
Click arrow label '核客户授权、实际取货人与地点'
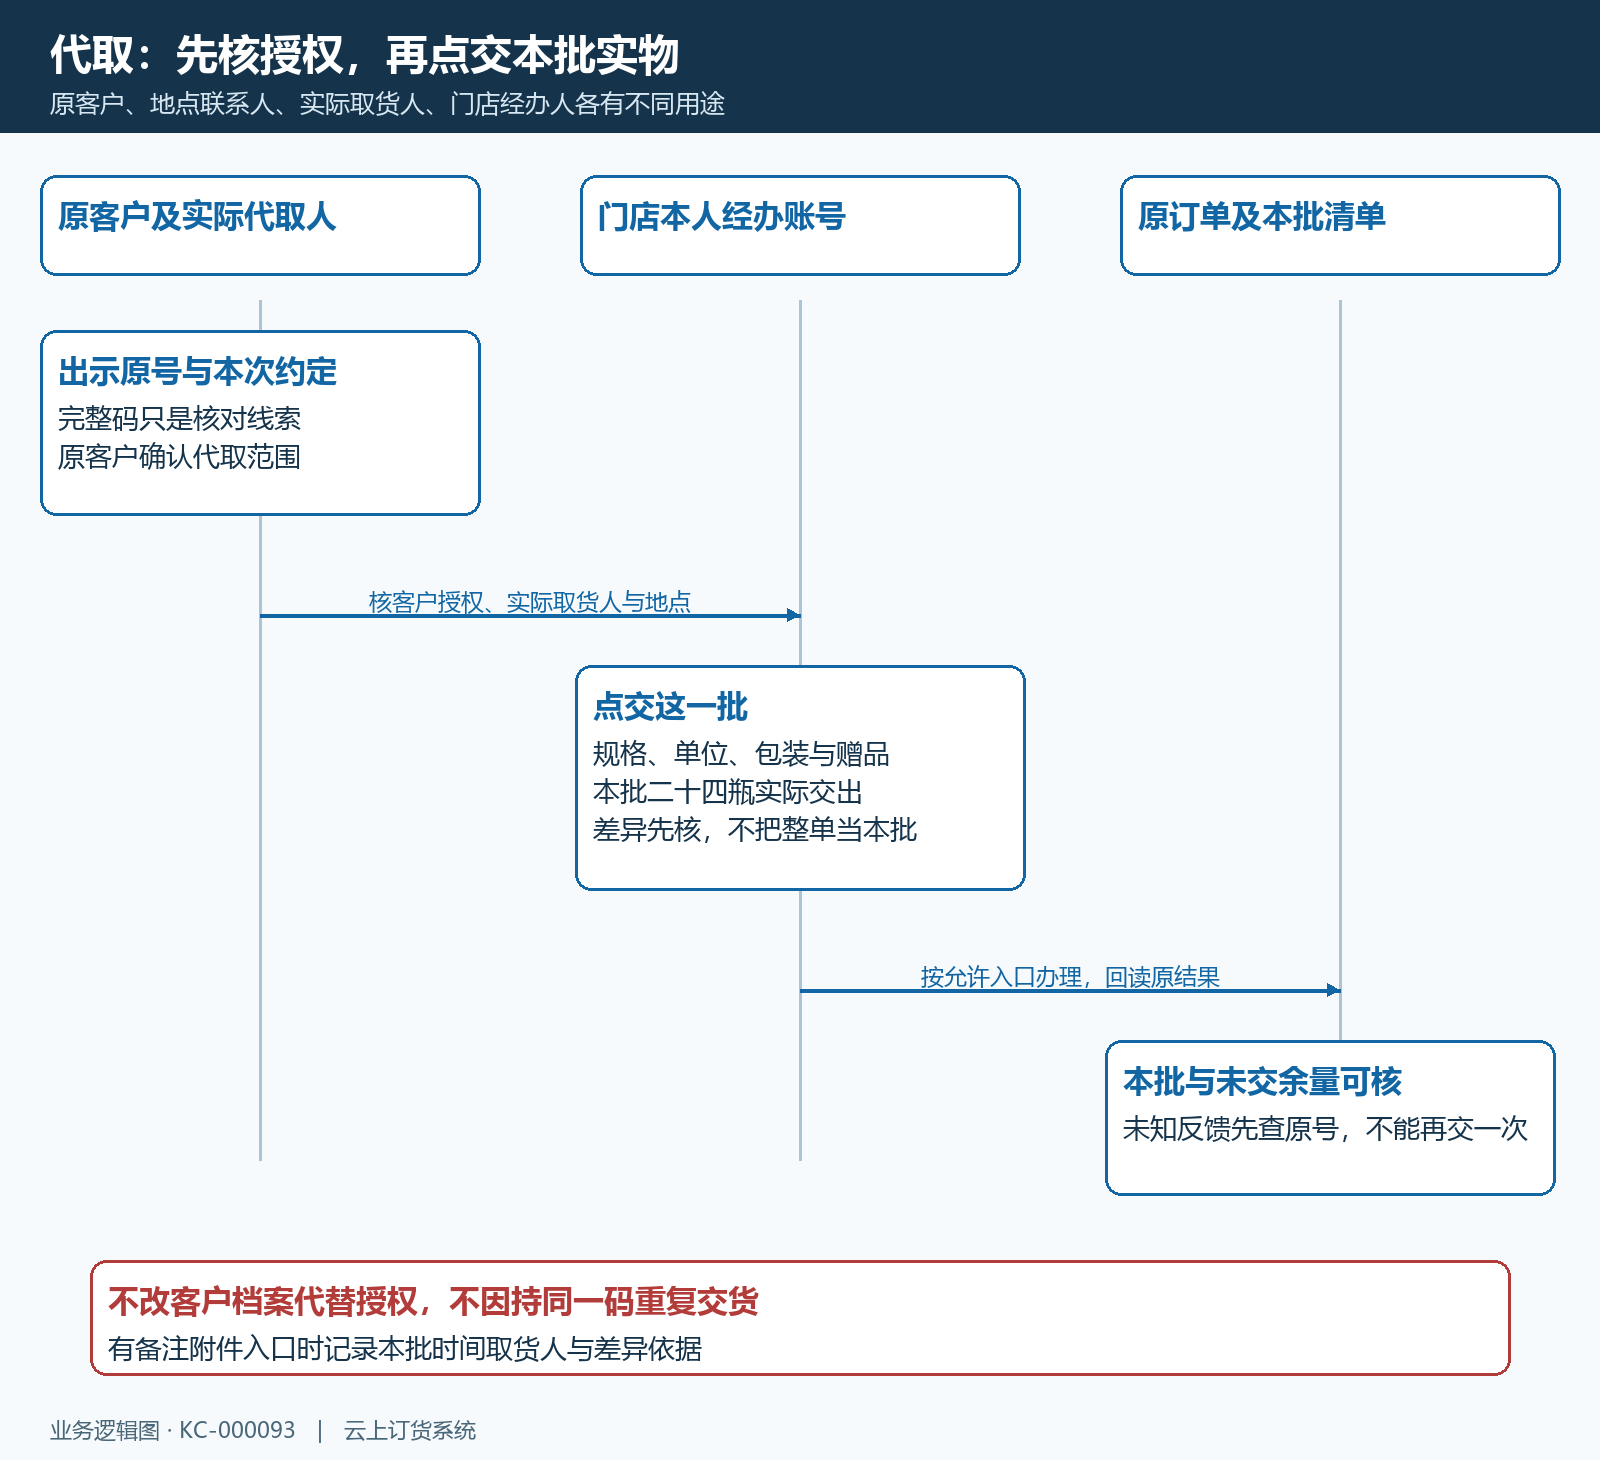tap(530, 602)
